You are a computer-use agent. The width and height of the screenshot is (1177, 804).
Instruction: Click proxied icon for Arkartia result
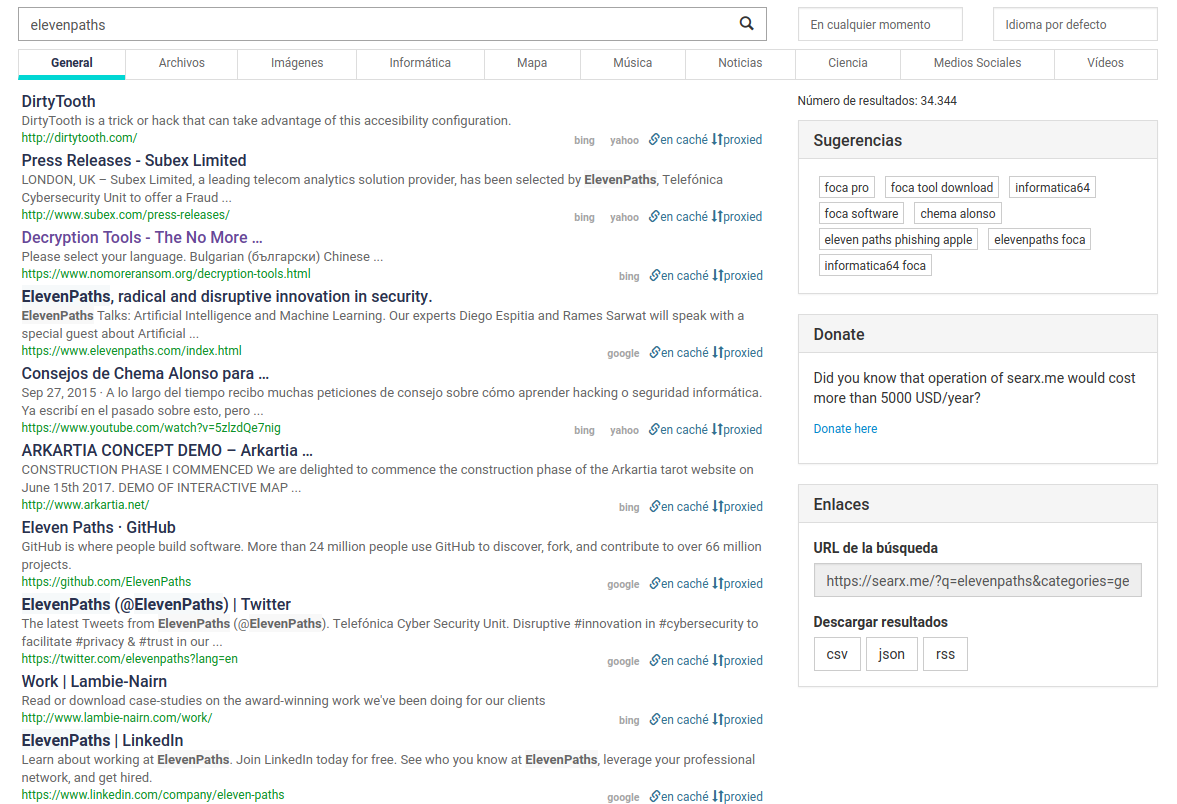pos(717,506)
